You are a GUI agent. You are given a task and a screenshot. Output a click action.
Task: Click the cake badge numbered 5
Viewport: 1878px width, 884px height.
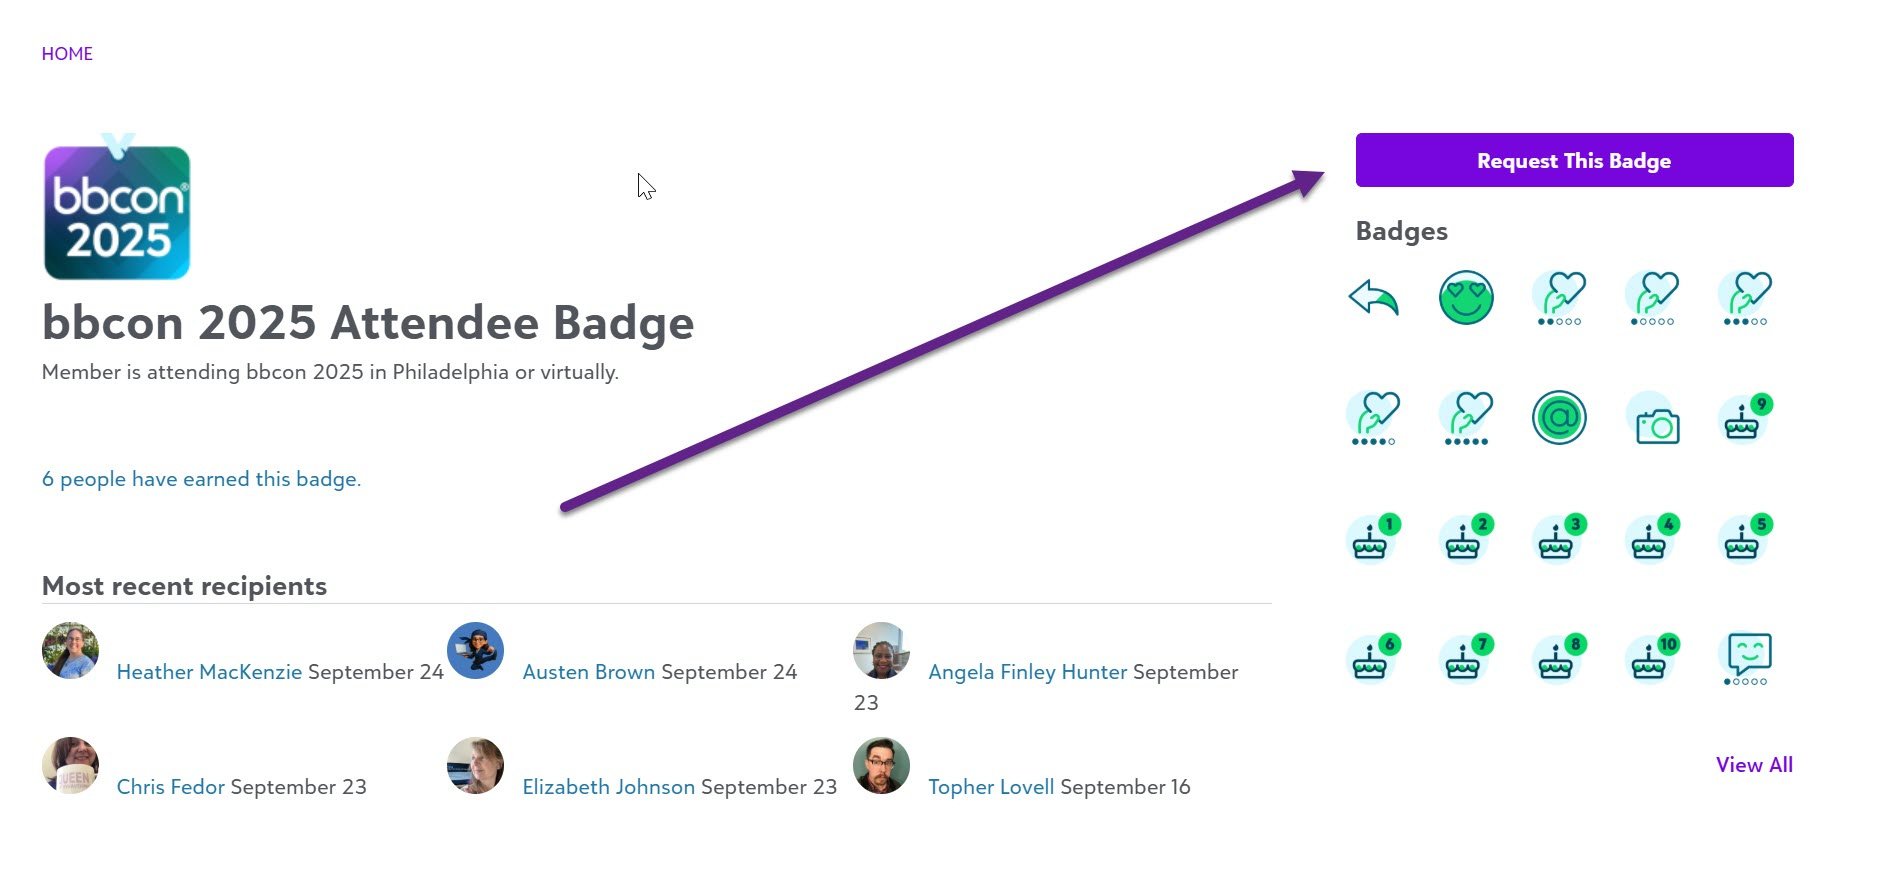1745,540
